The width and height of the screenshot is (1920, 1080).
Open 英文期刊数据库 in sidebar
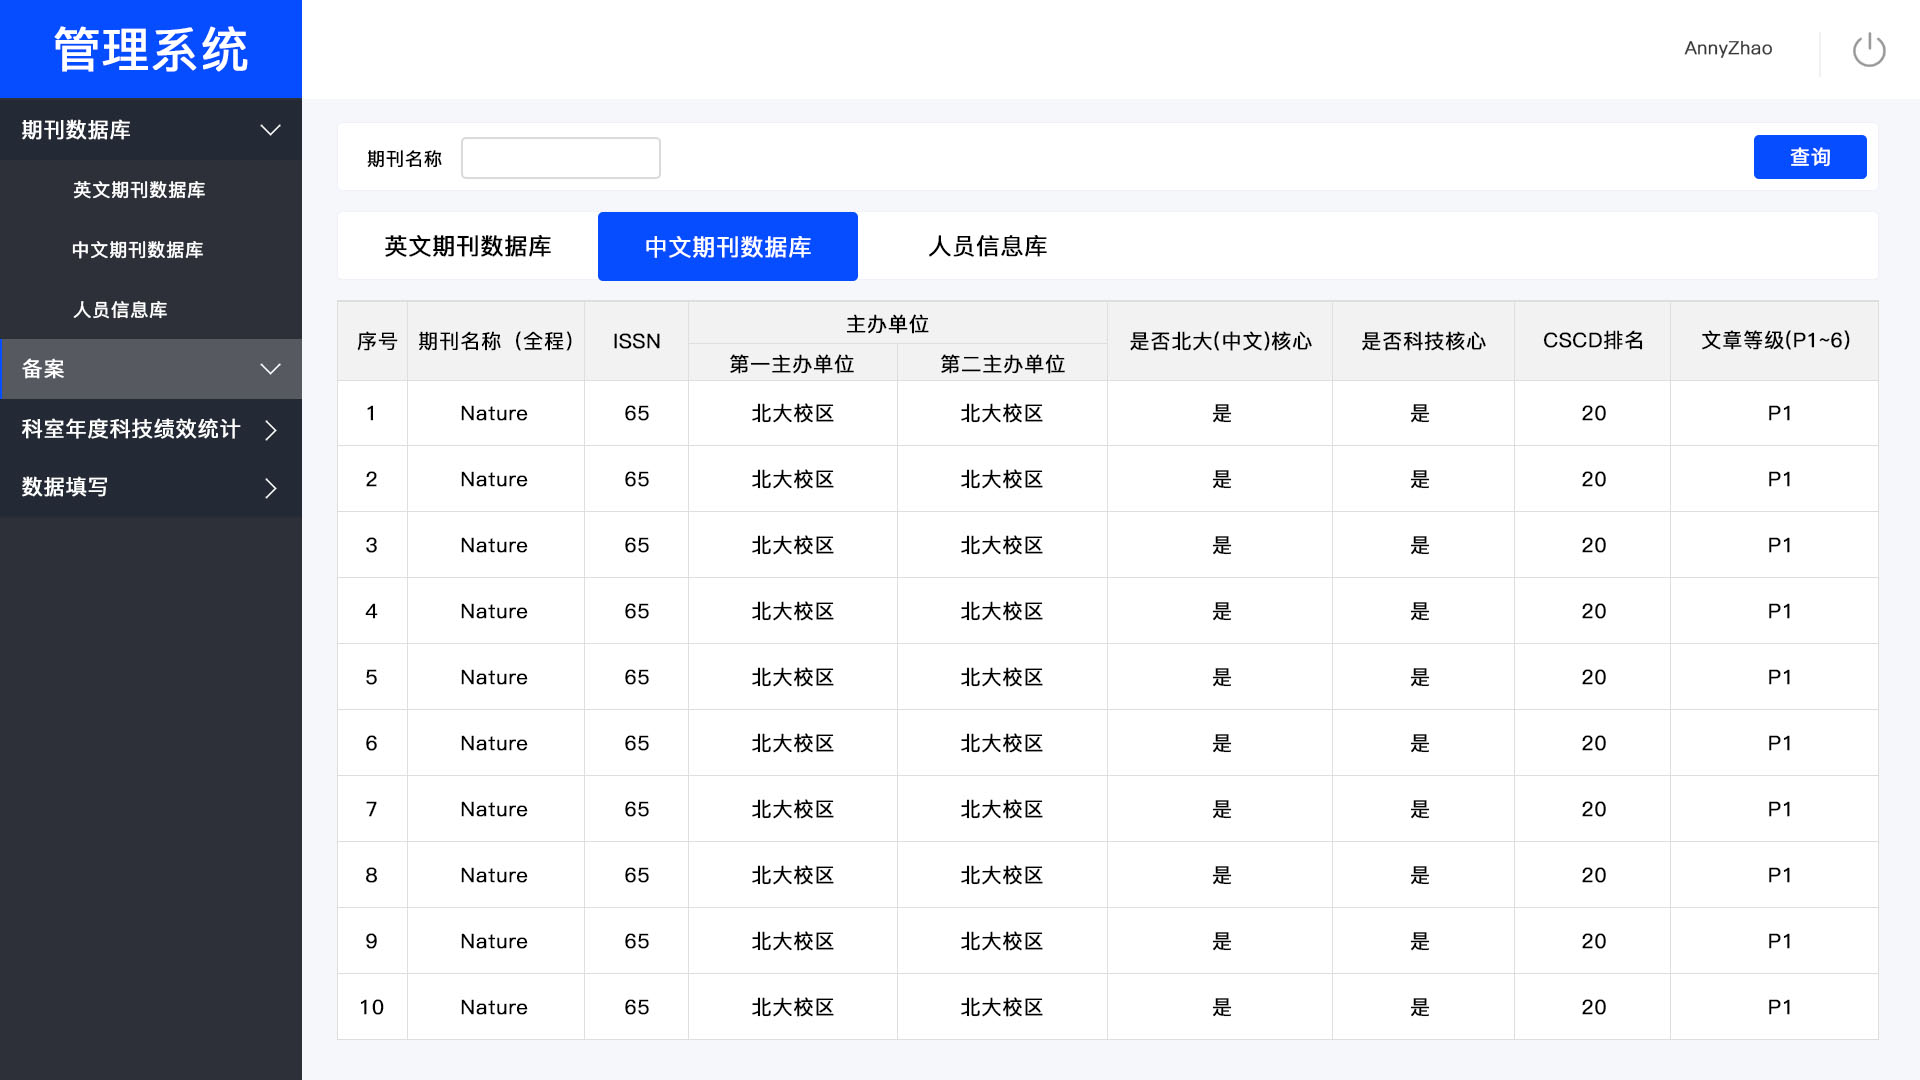click(139, 190)
